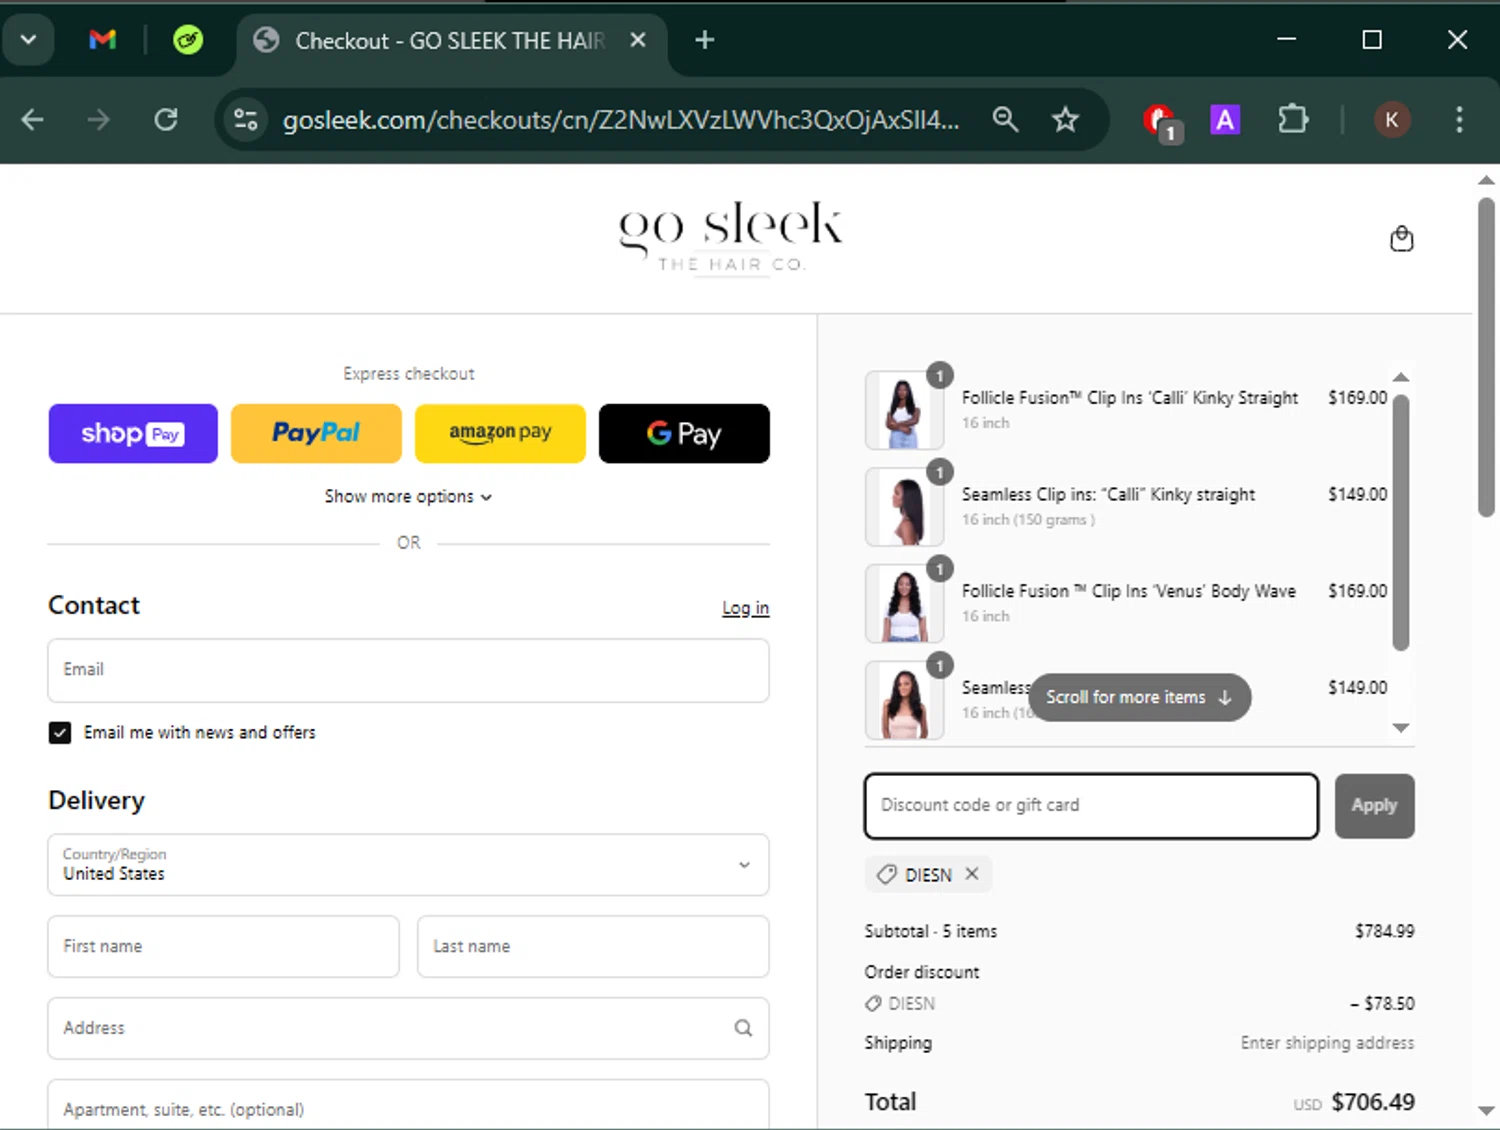Remove the DIESN discount code
The image size is (1500, 1130).
(972, 874)
